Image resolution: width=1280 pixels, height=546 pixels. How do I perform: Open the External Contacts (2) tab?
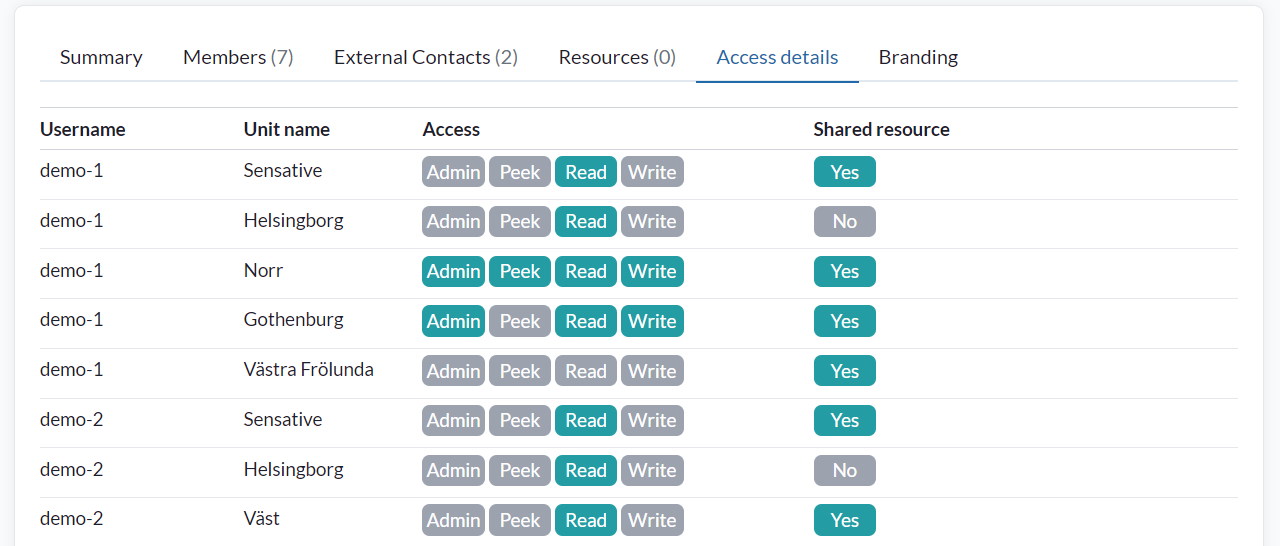426,57
